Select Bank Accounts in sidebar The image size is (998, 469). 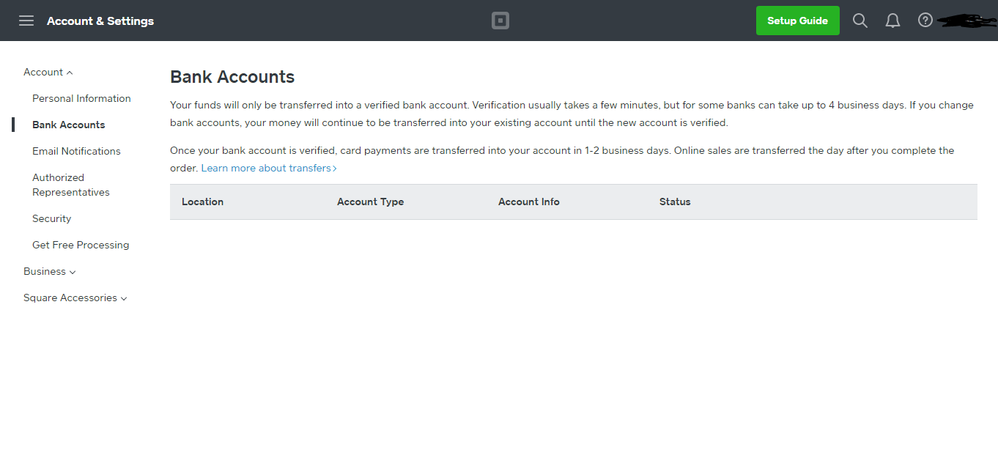click(68, 125)
